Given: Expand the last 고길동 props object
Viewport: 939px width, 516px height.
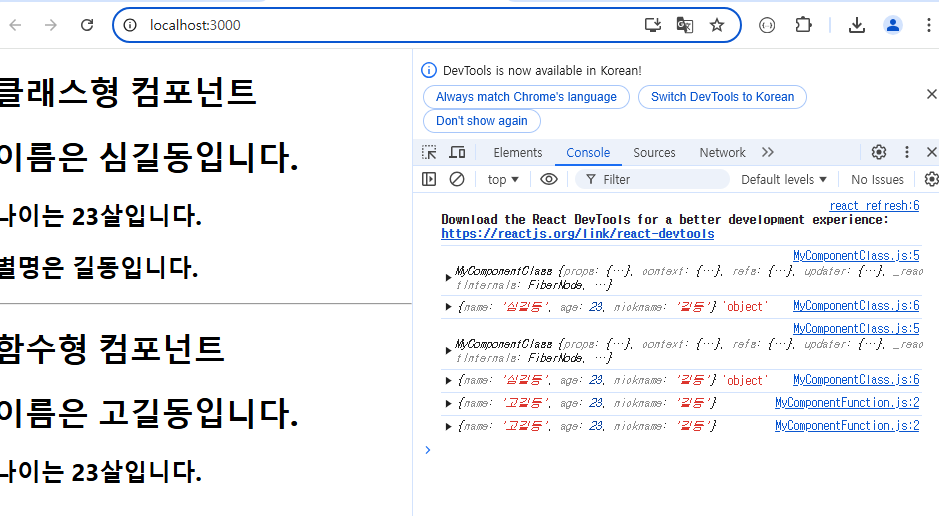Looking at the screenshot, I should click(448, 426).
